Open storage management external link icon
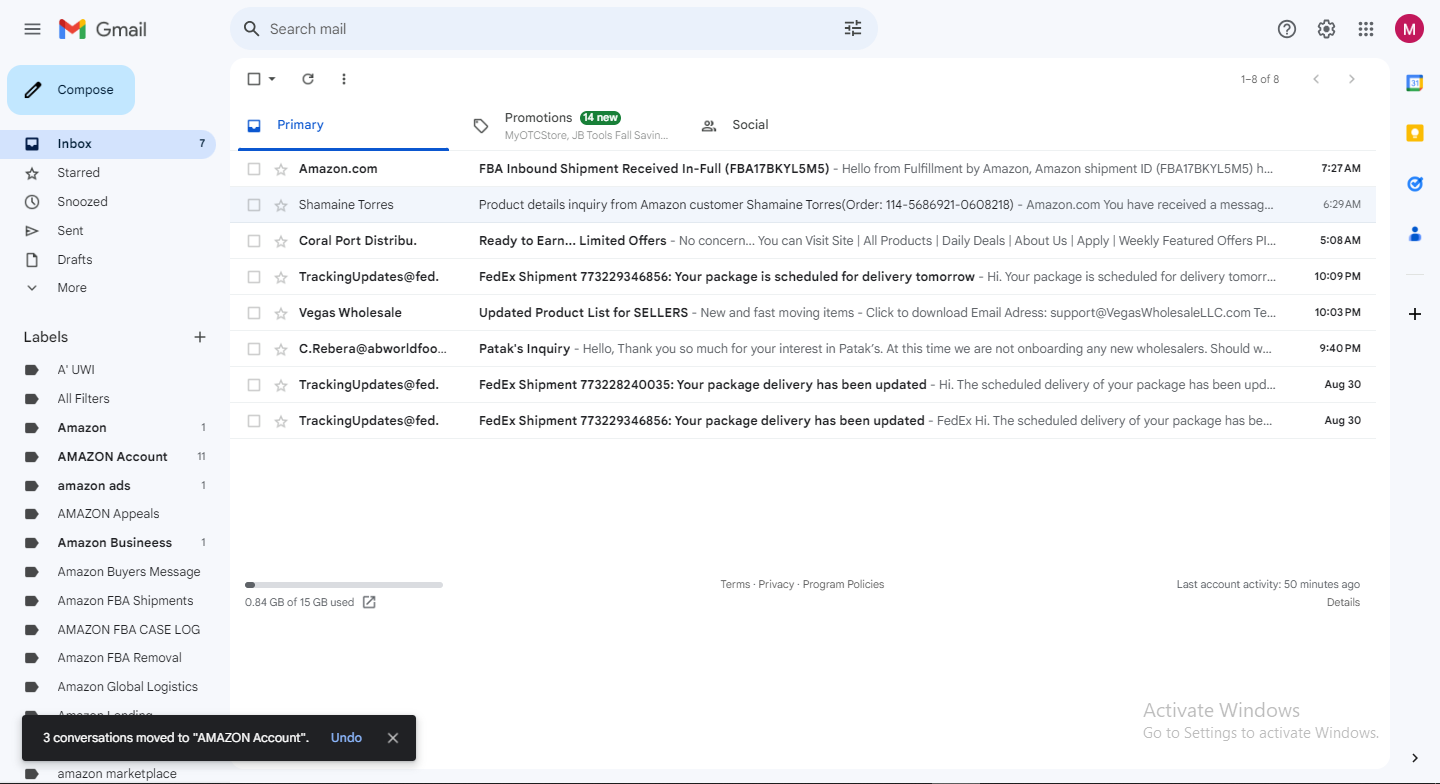1440x784 pixels. click(369, 602)
